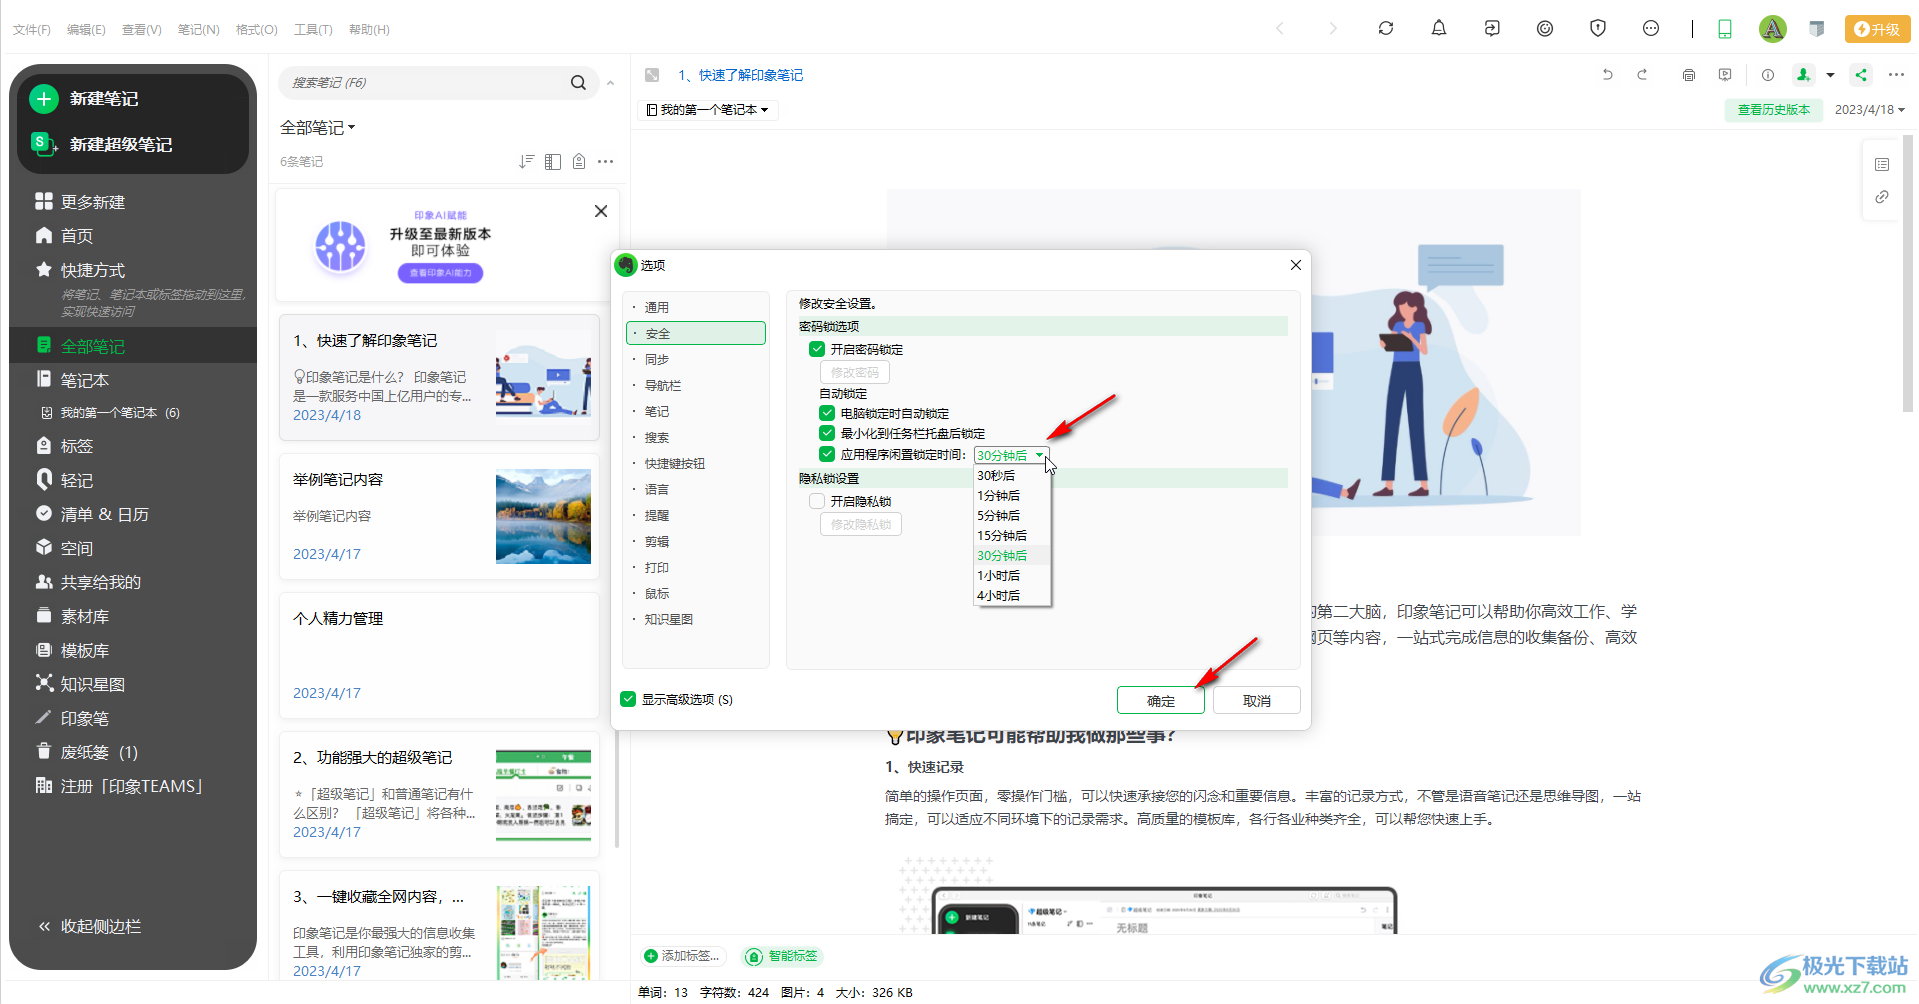The height and width of the screenshot is (1004, 1919).
Task: Expand the 全部笔记 dropdown in list header
Action: [x=318, y=128]
